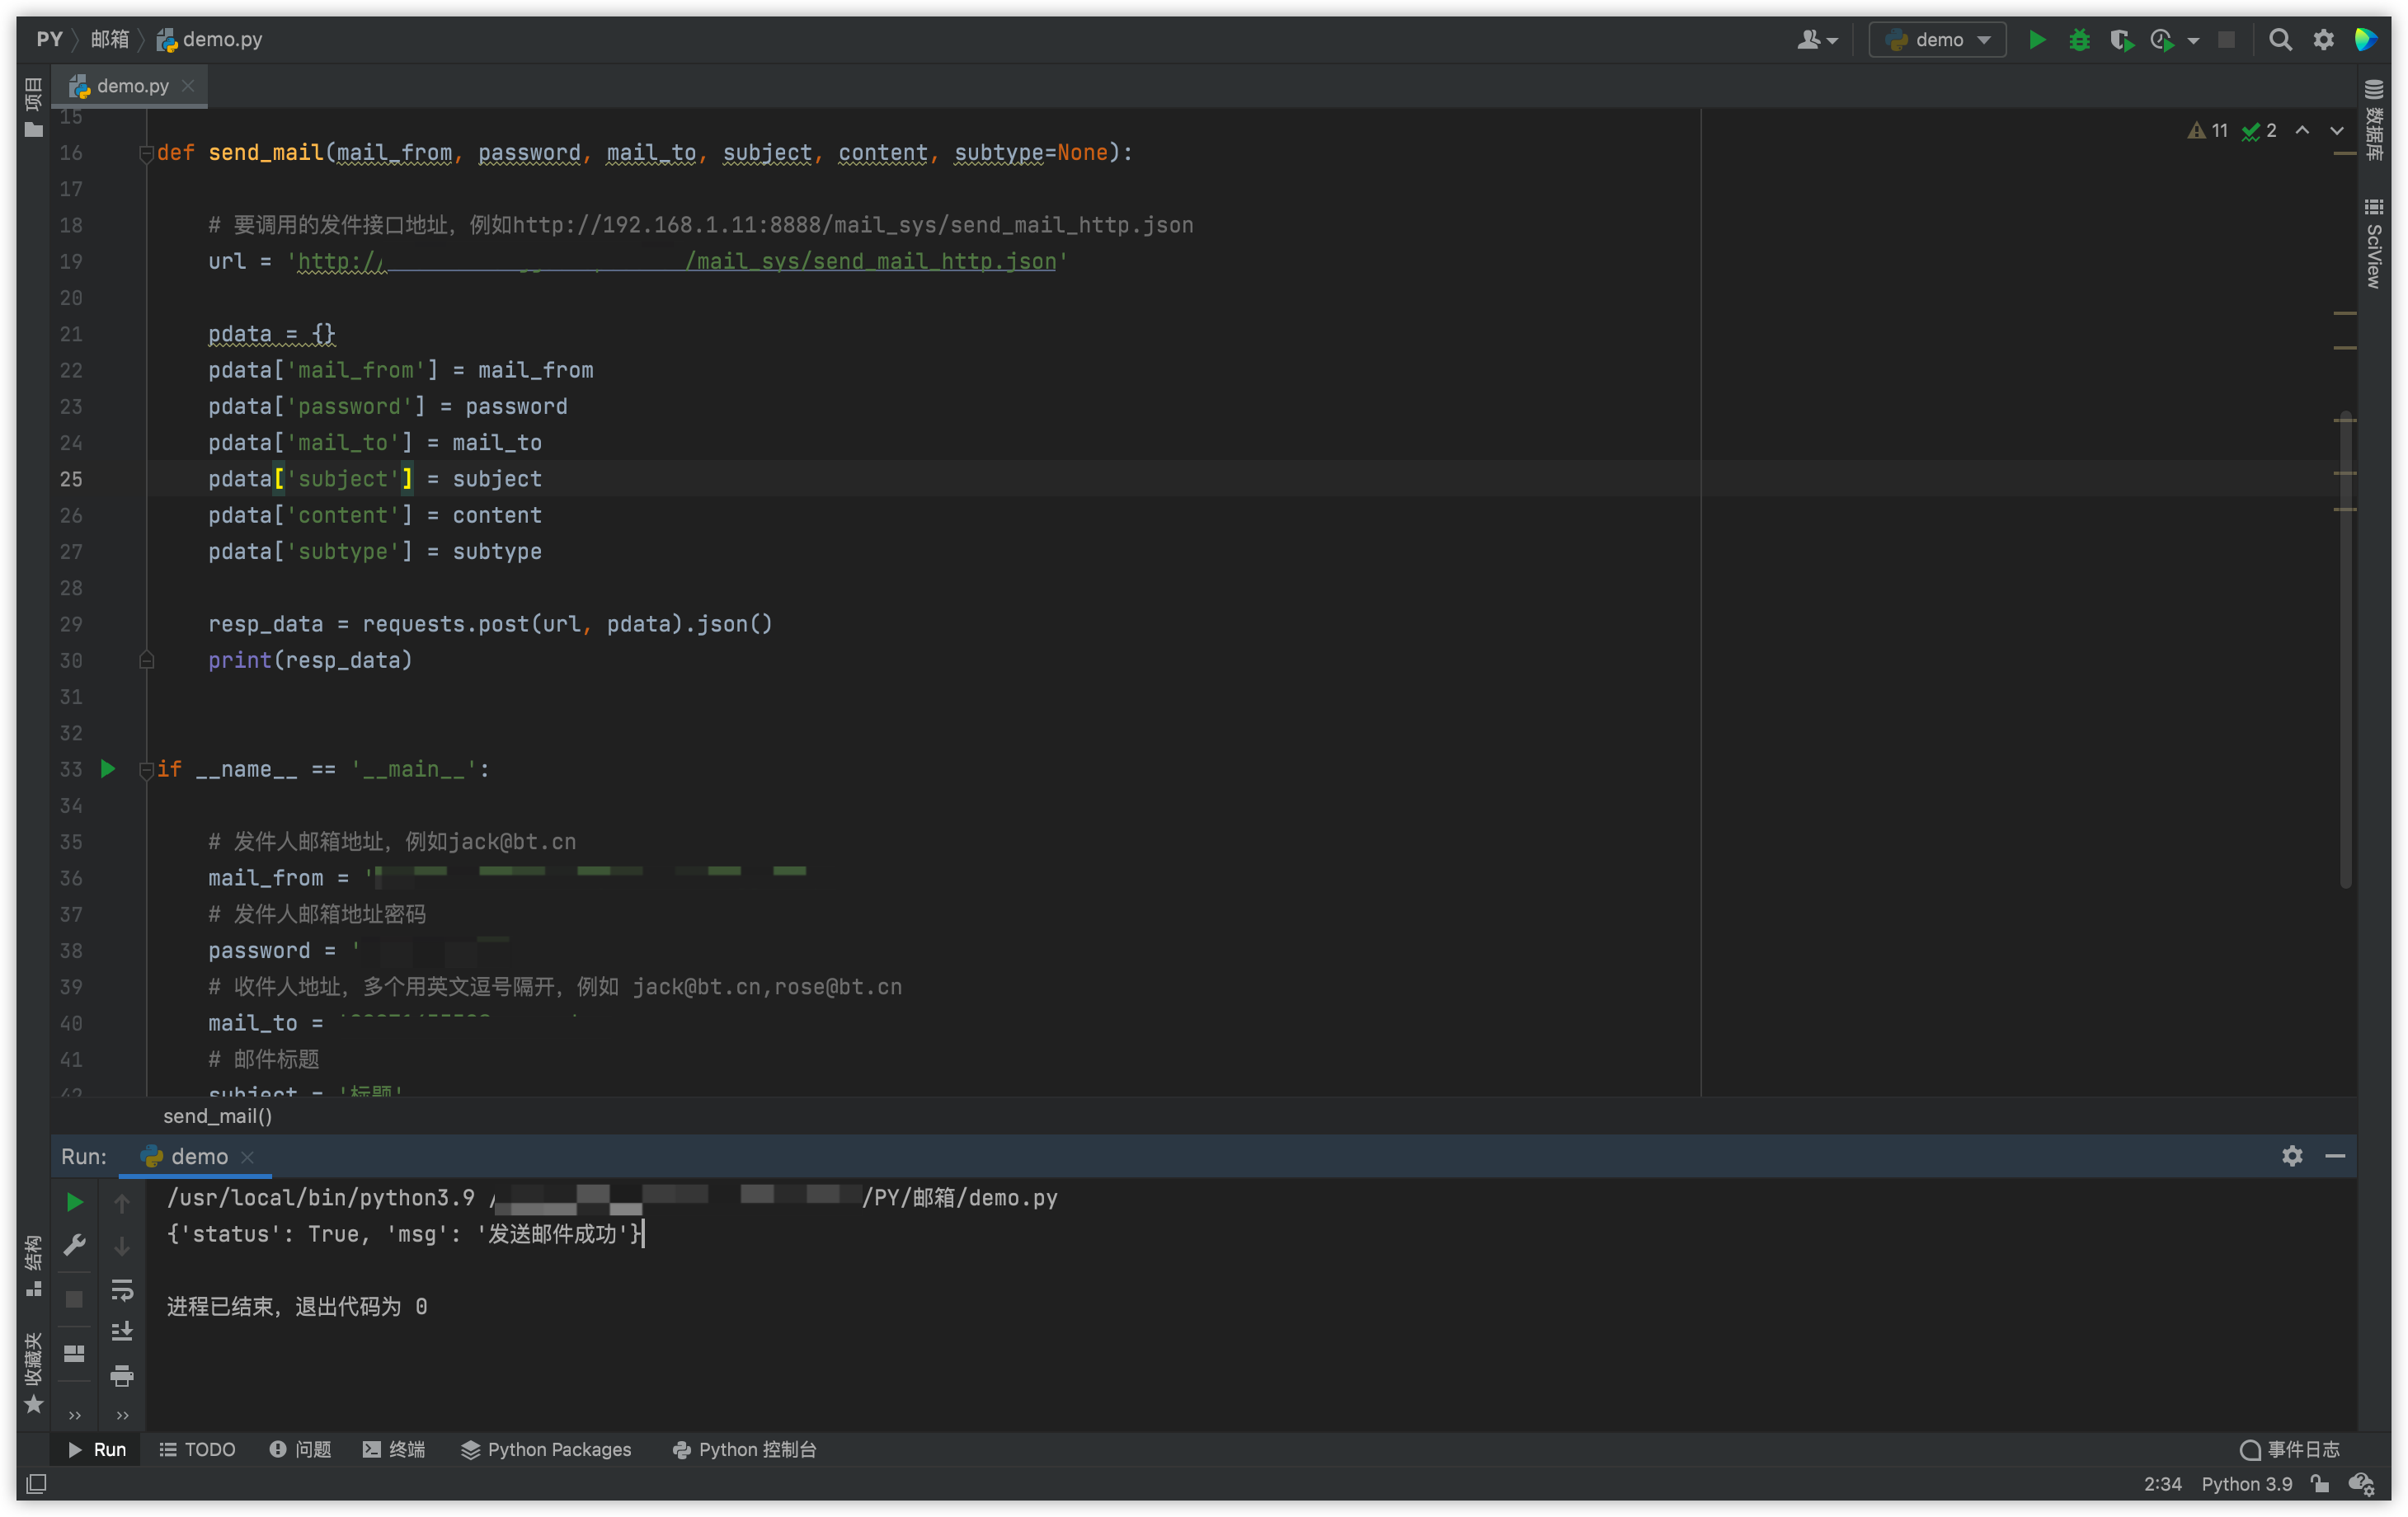Screen dimensions: 2408x1517
Task: Expand more left-column Run actions
Action: pos(74,1415)
